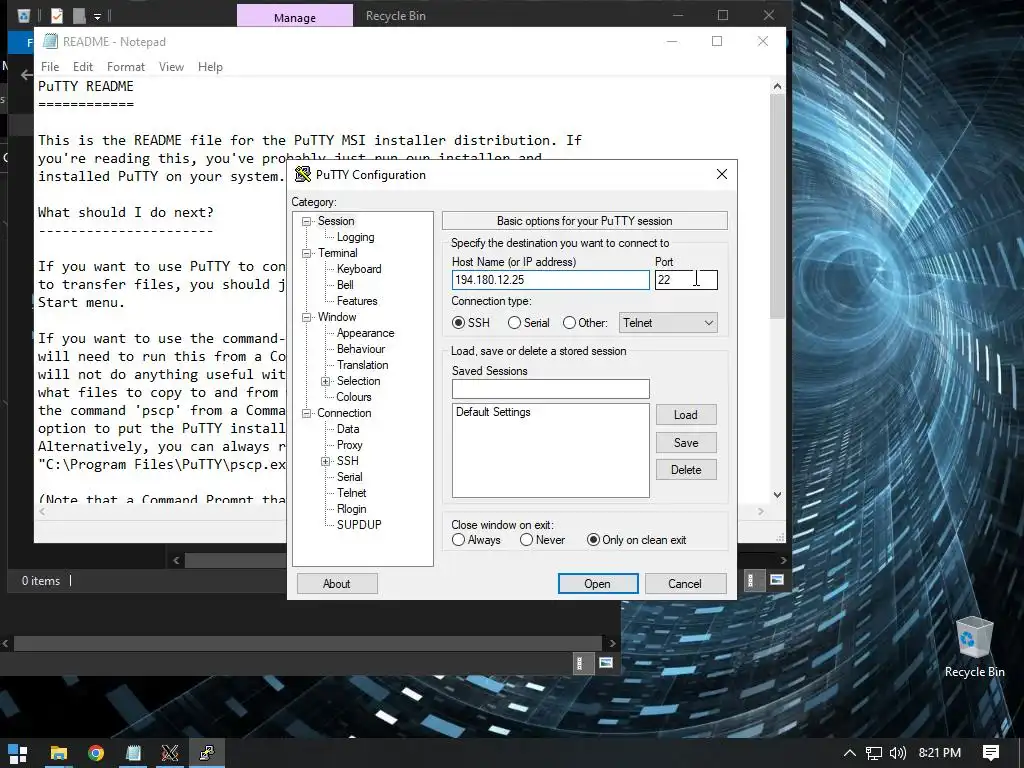Set close window on exit to Never
The width and height of the screenshot is (1024, 768).
(542, 540)
